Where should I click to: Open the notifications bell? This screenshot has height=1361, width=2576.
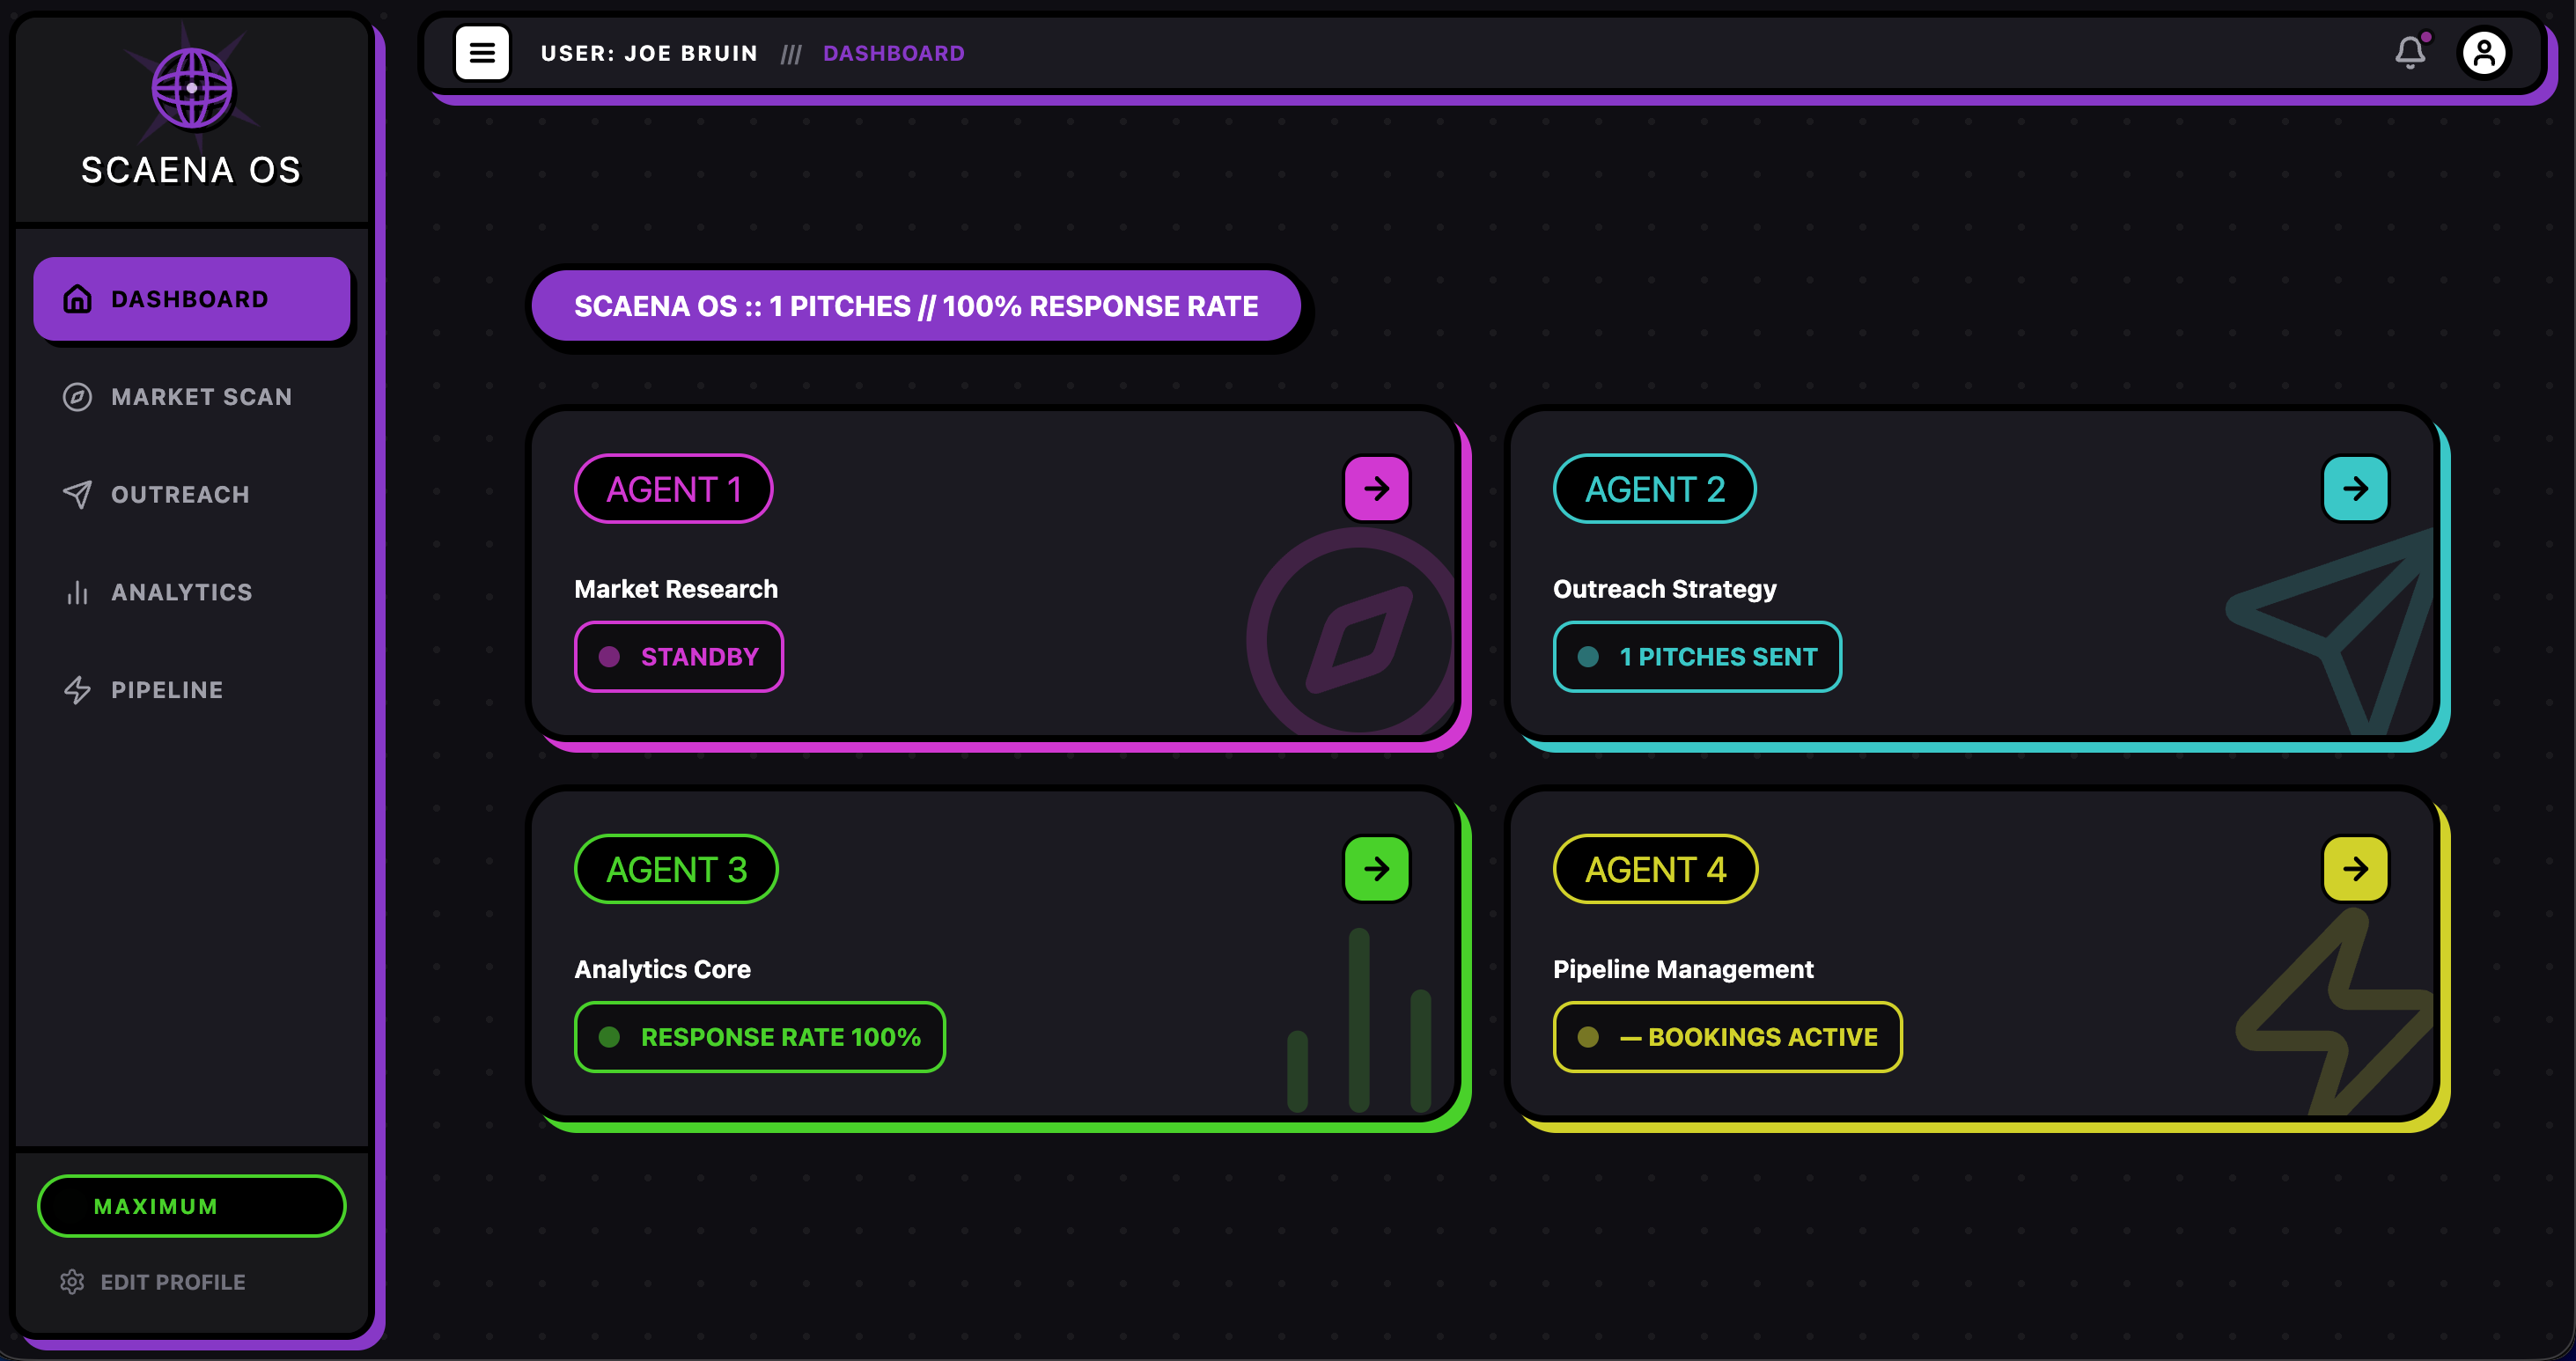(2410, 53)
